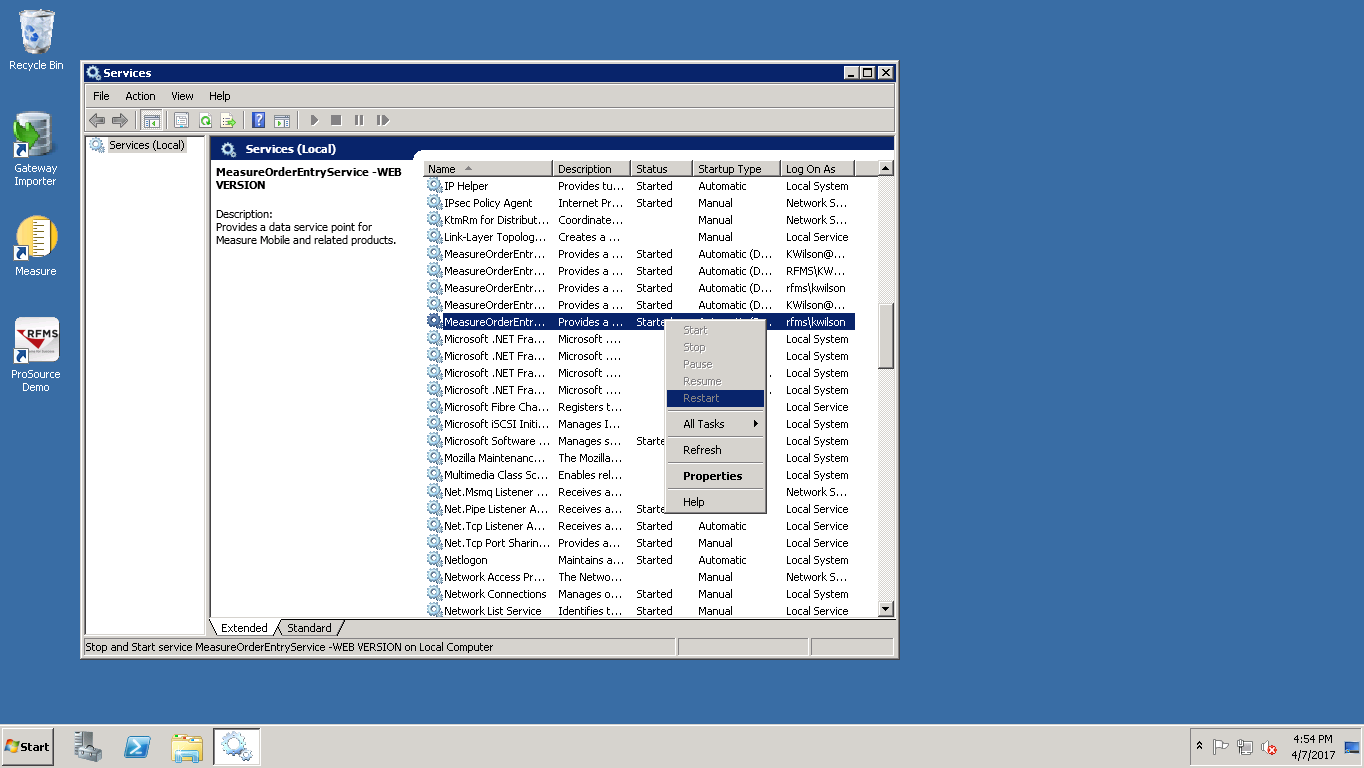Screen dimensions: 1364x768
Task: Select the Recycle Bin desktop icon
Action: [x=36, y=41]
